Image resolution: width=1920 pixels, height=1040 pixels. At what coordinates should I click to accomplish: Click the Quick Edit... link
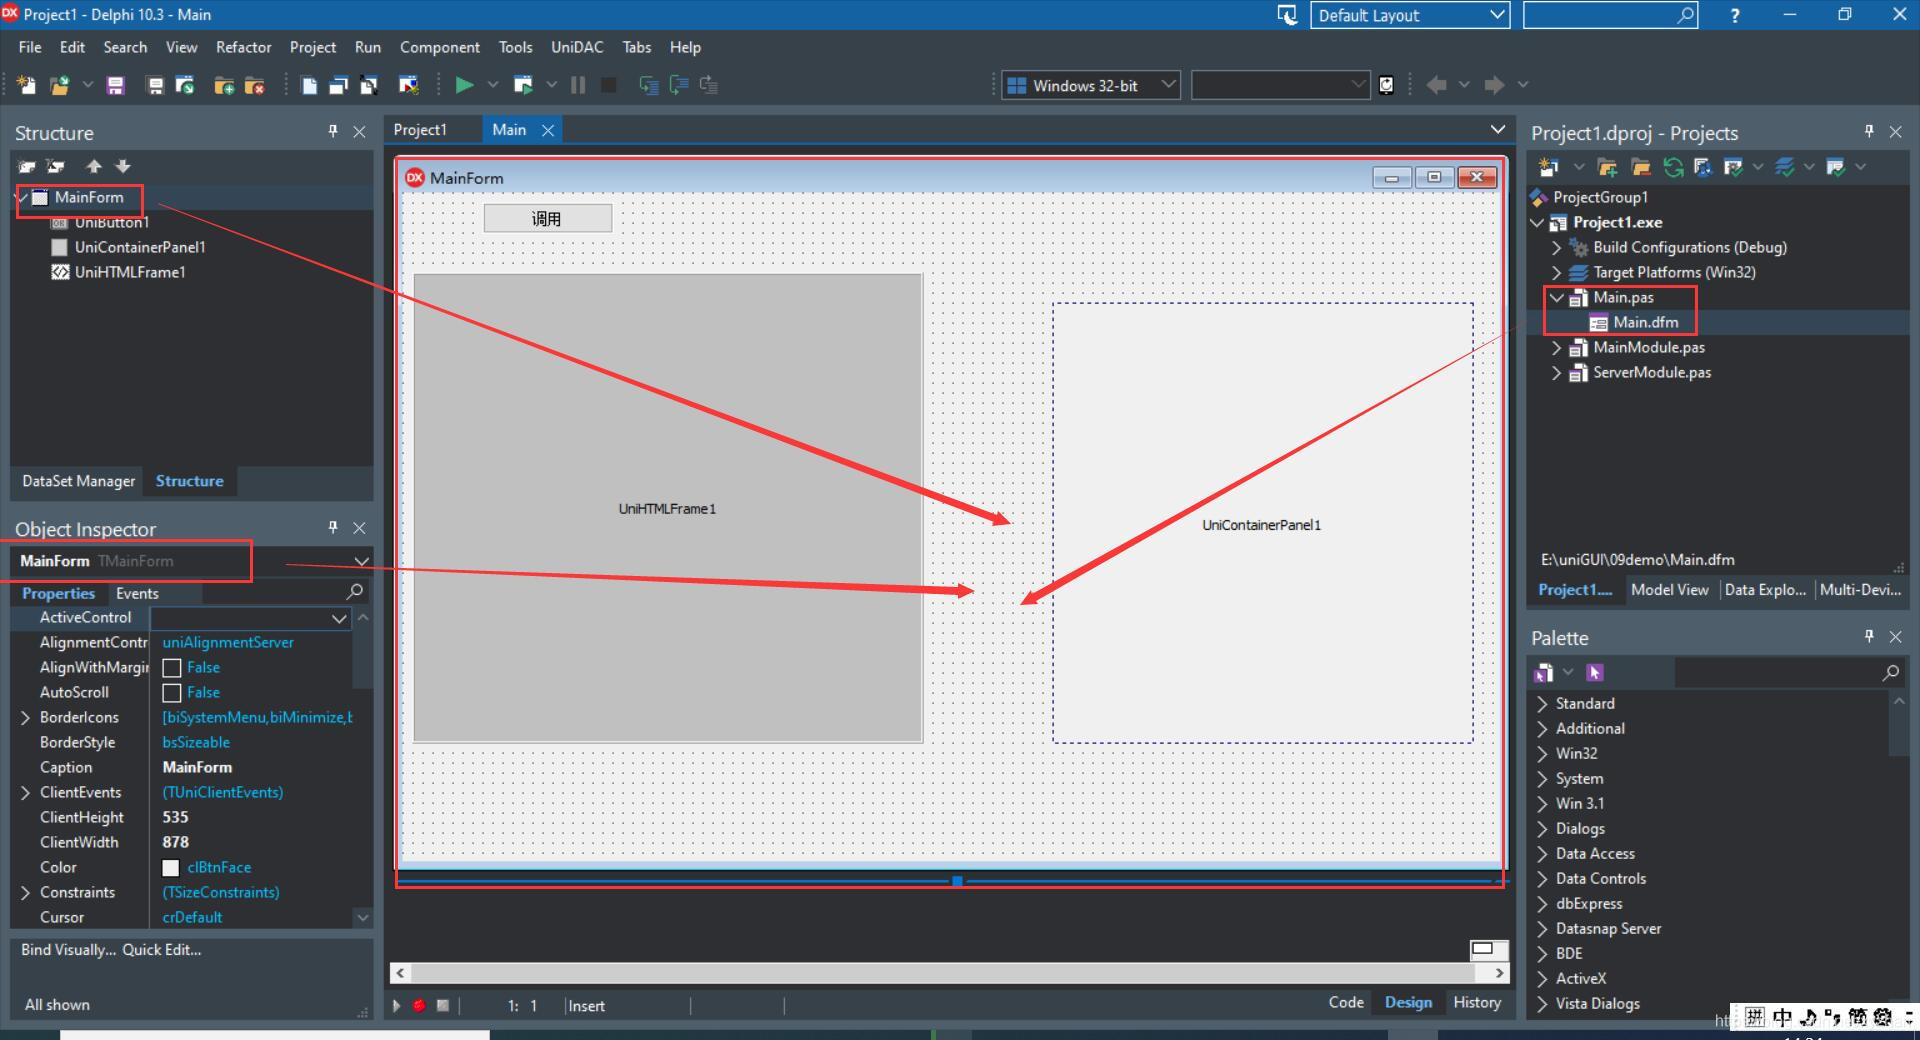pos(161,950)
